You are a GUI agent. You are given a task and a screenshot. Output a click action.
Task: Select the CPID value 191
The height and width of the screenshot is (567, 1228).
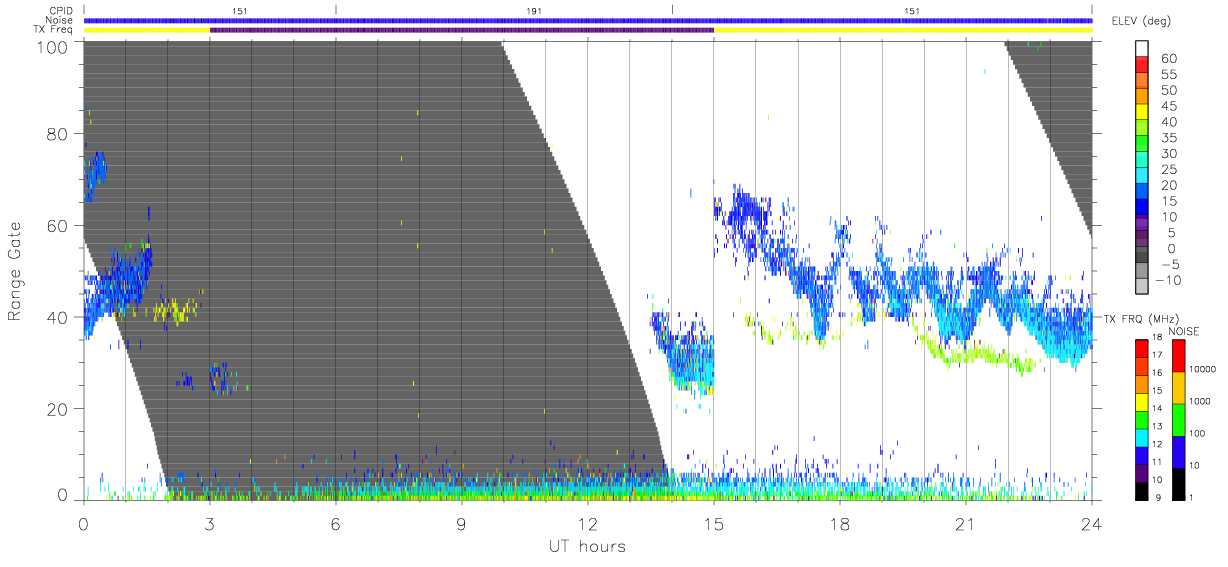[535, 10]
